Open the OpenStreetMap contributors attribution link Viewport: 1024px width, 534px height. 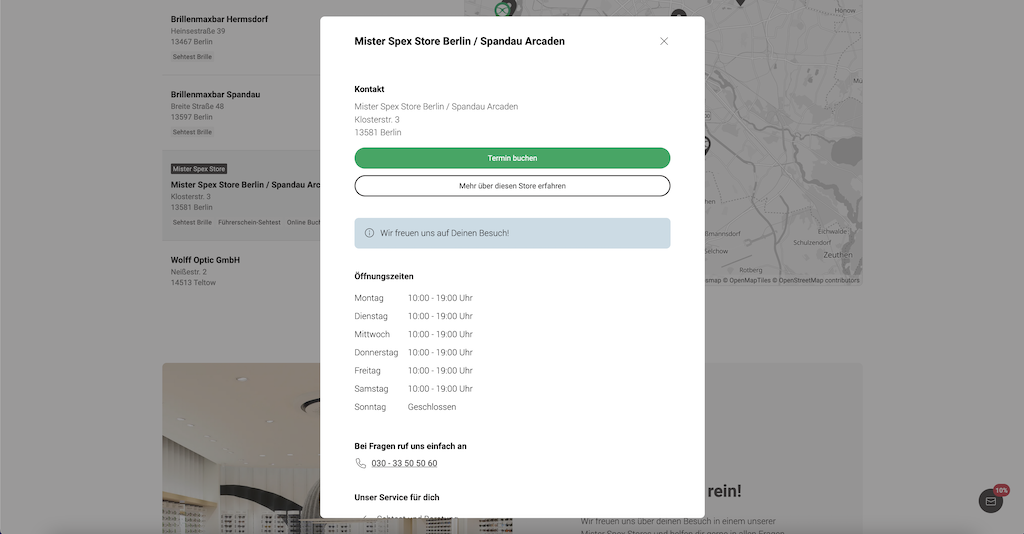pyautogui.click(x=819, y=281)
